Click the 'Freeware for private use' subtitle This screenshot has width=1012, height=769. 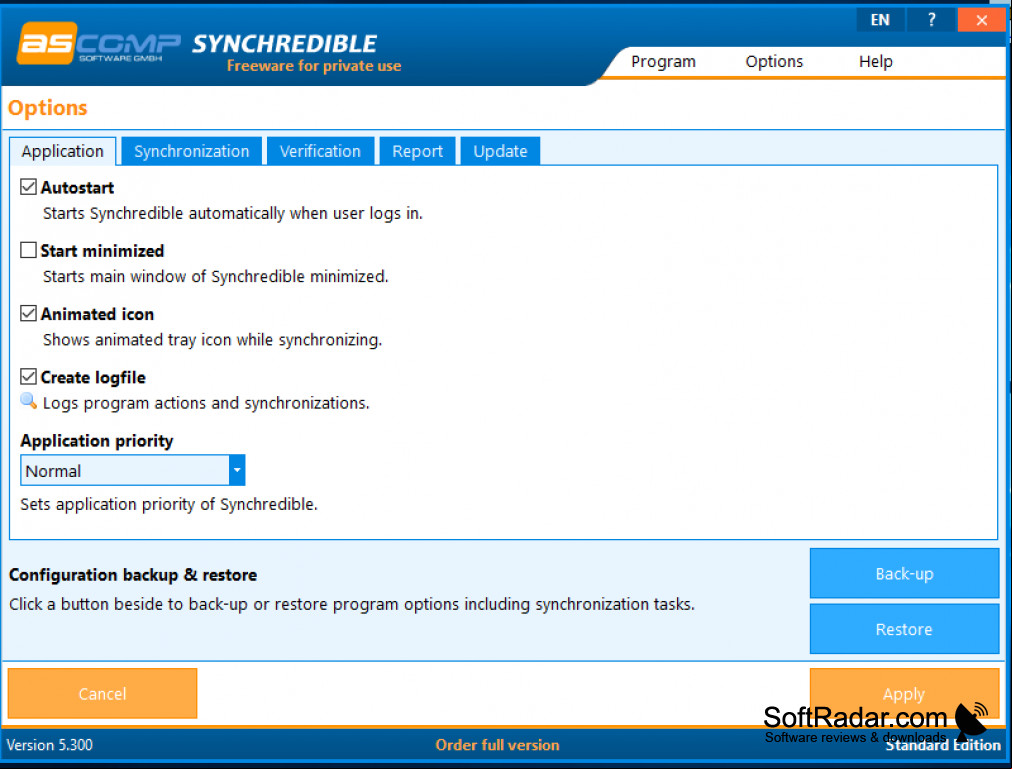click(x=314, y=65)
